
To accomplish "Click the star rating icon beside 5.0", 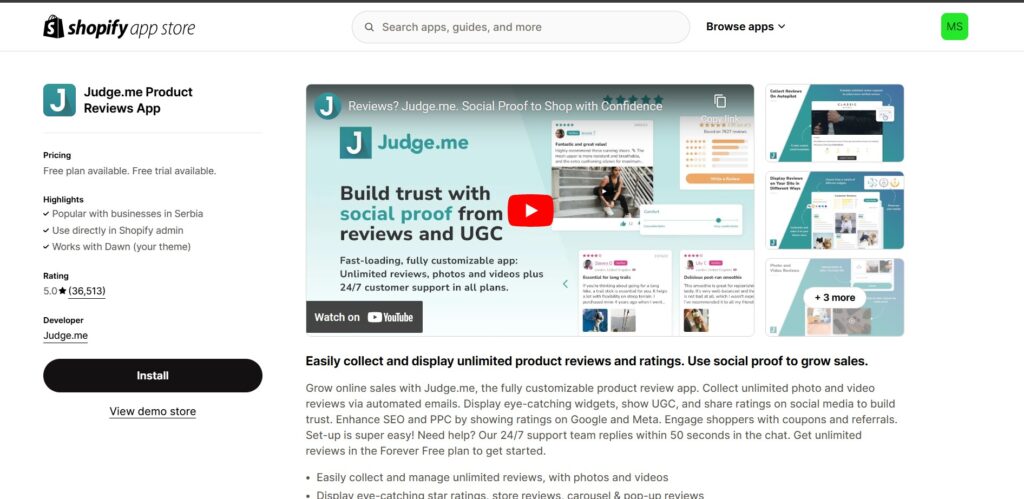I will coord(63,291).
